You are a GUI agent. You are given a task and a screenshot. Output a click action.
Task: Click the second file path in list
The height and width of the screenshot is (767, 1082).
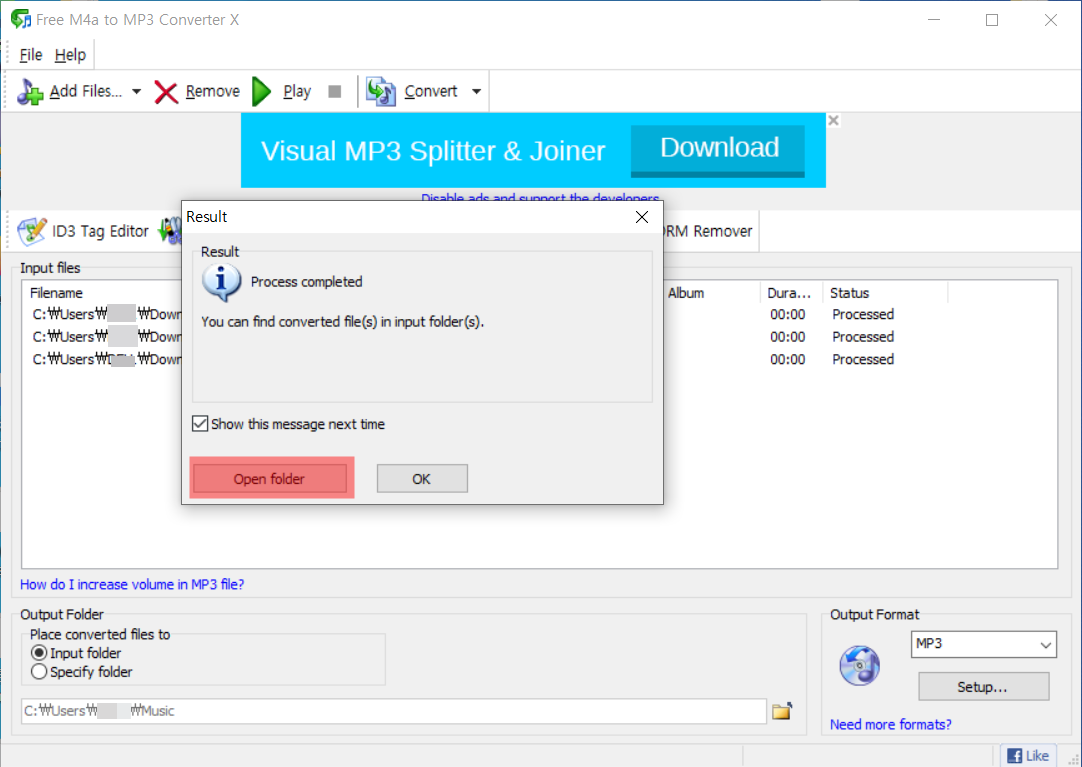click(x=106, y=337)
